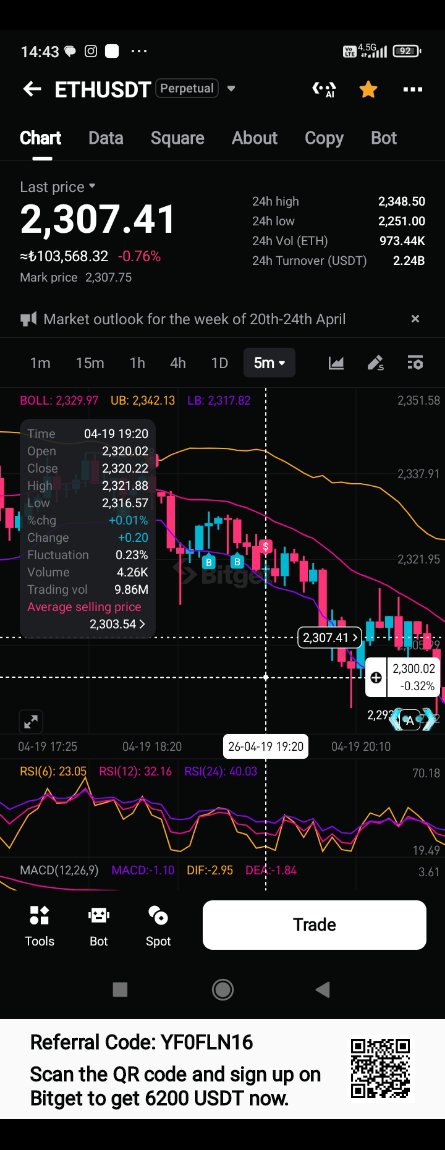Open the Bot shortcut icon

pyautogui.click(x=98, y=926)
